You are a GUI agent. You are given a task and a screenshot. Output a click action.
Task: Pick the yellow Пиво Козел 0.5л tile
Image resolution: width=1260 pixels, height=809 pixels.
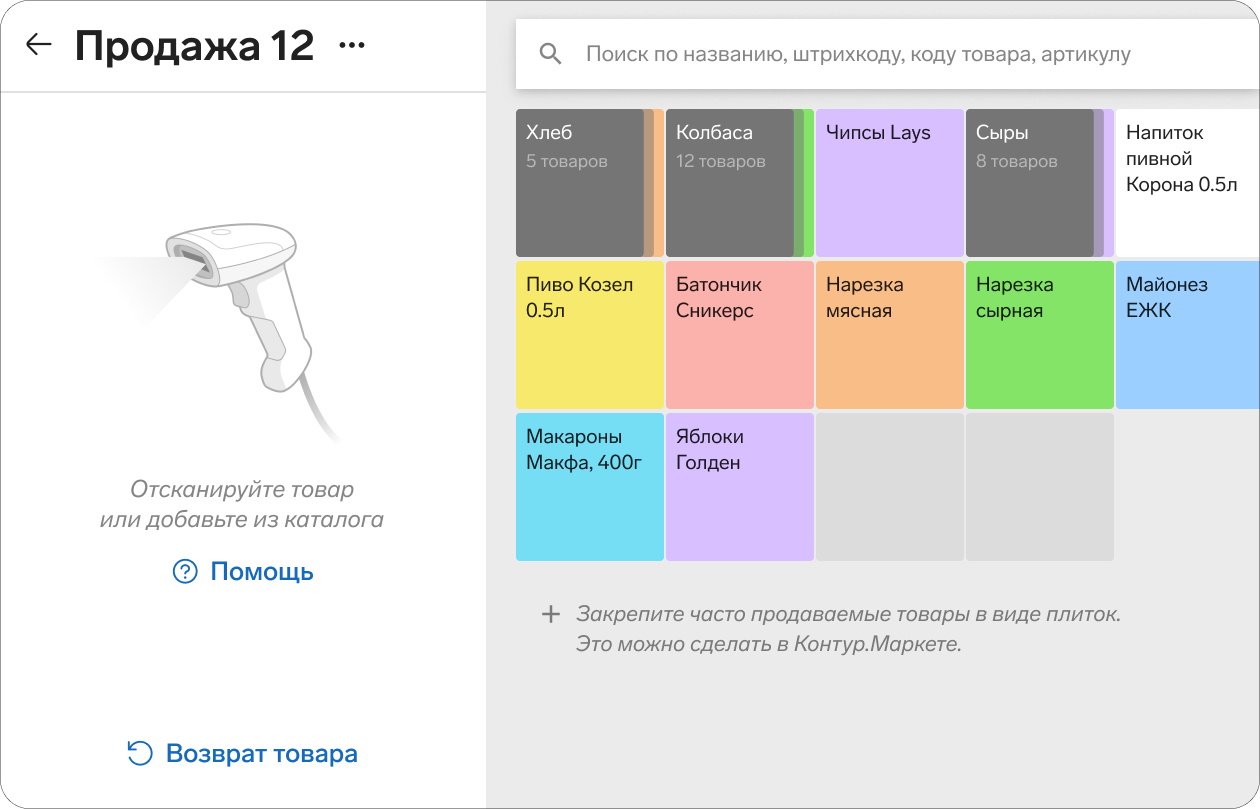(589, 335)
